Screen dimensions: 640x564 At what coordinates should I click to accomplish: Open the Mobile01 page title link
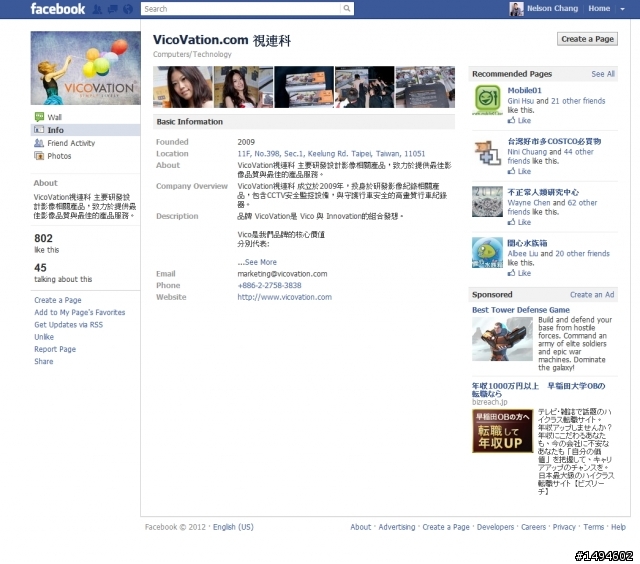[x=524, y=91]
